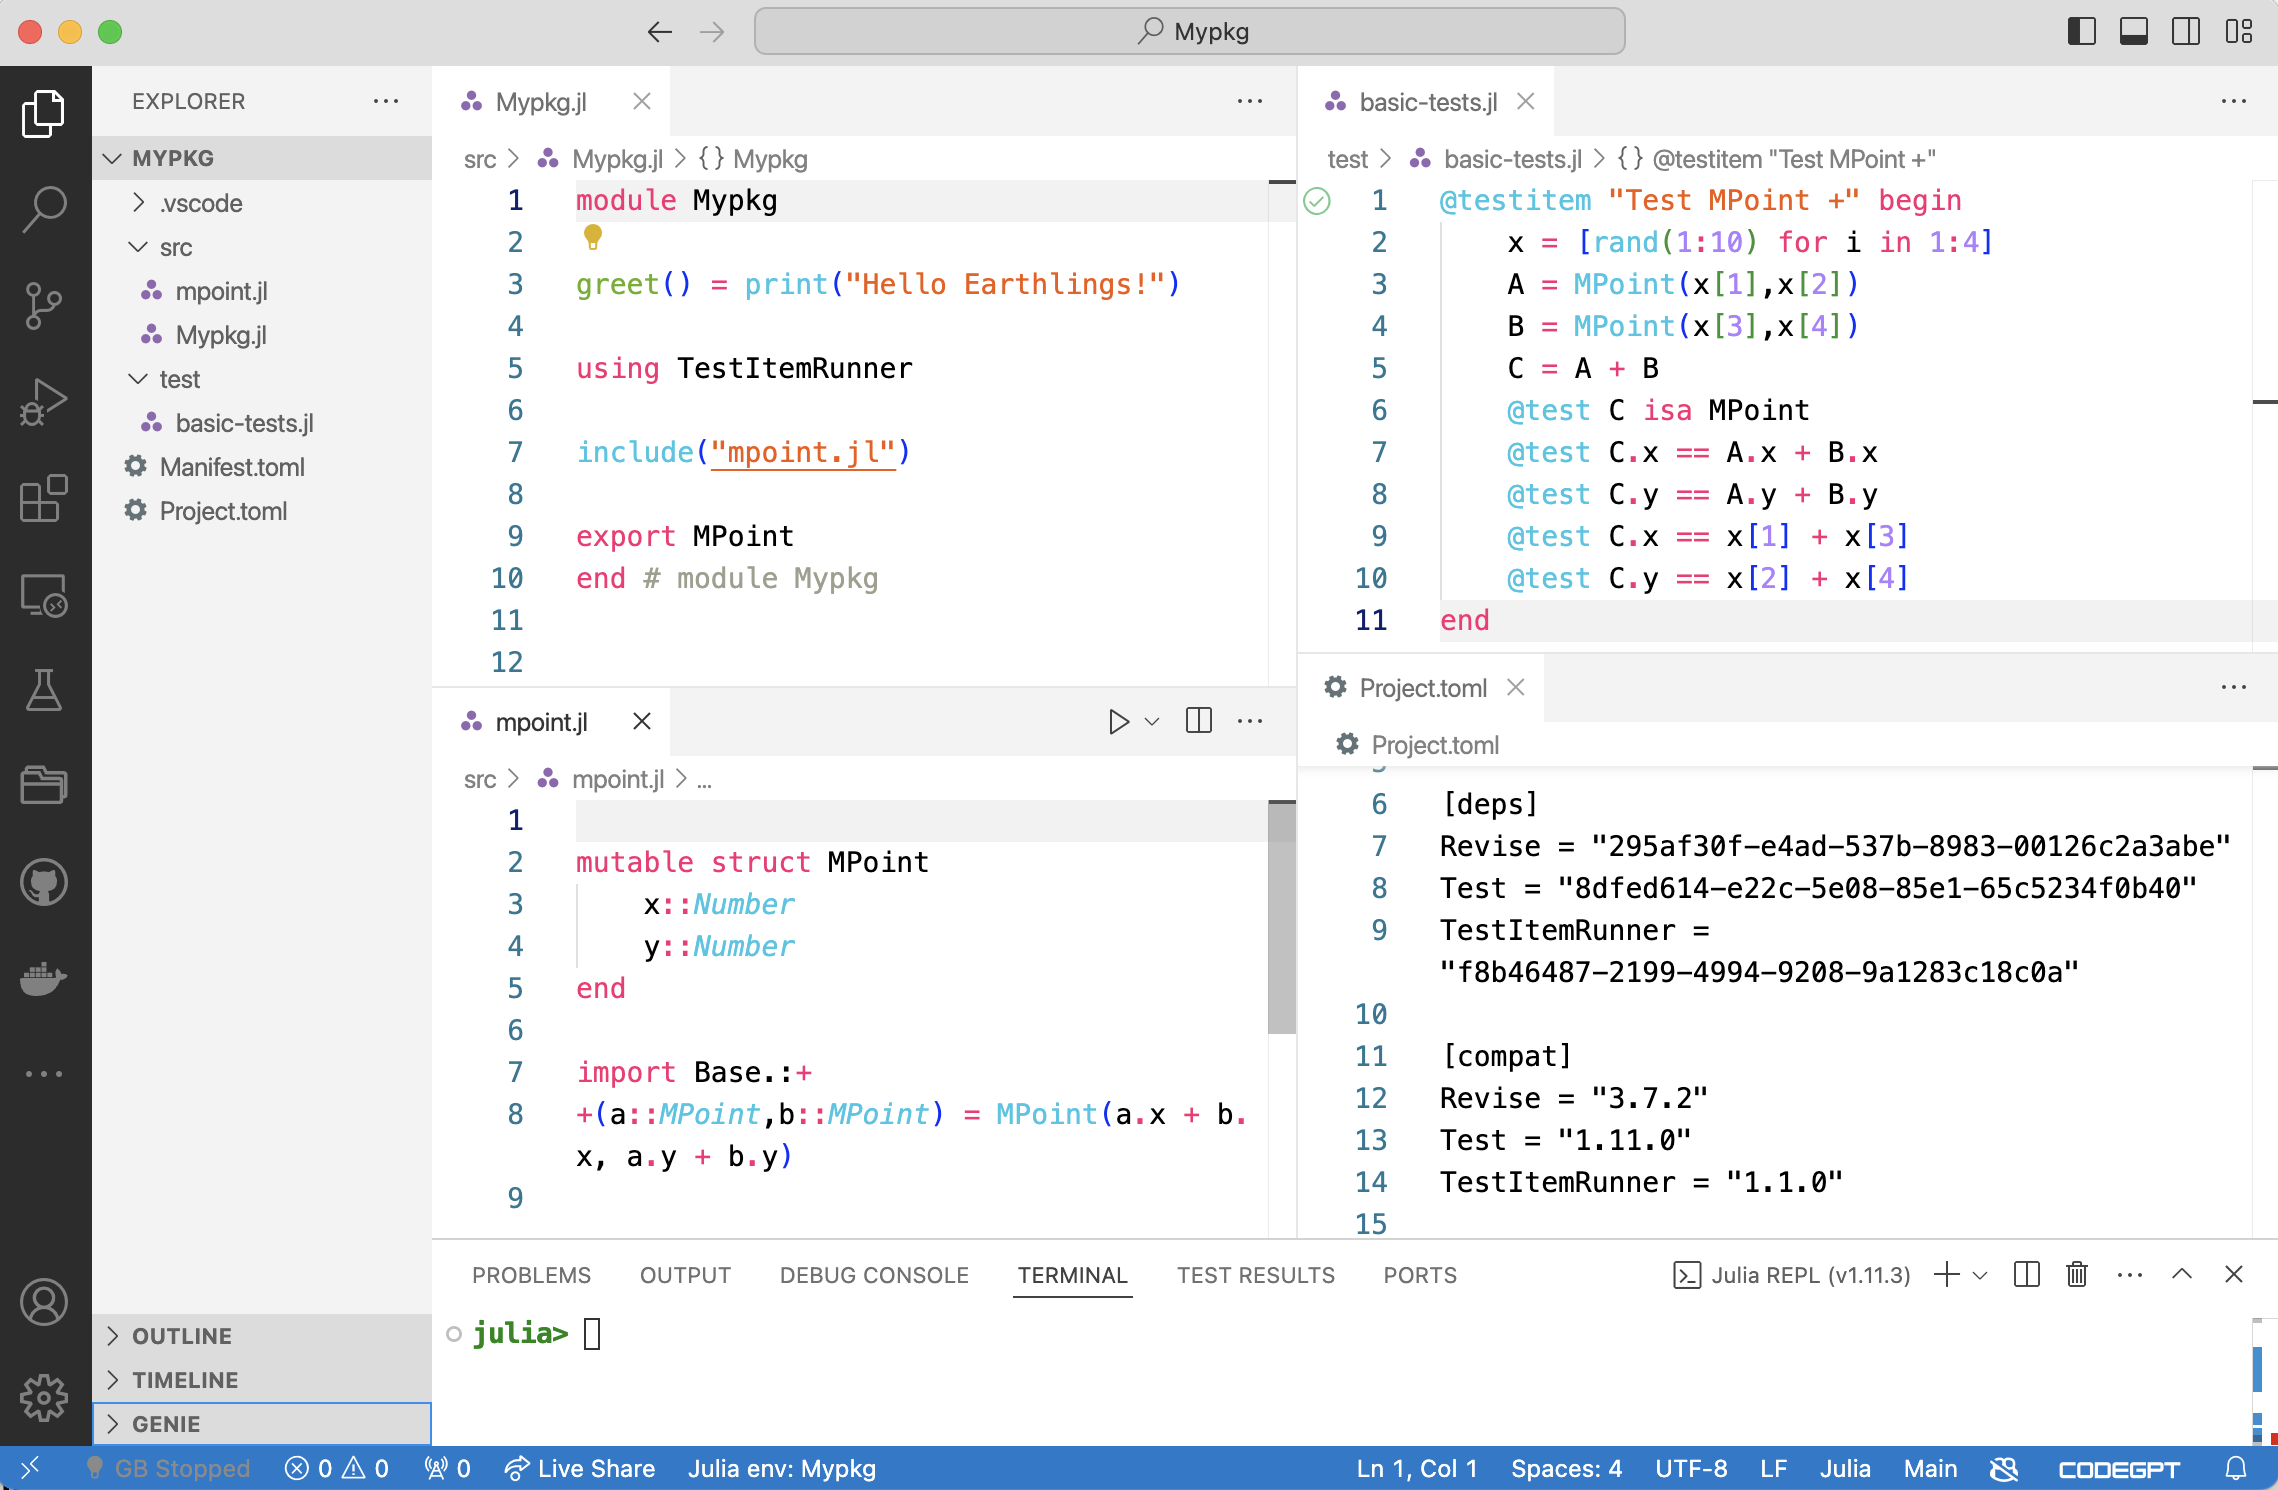Click the Copilot status icon
Image resolution: width=2278 pixels, height=1490 pixels.
pyautogui.click(x=2004, y=1468)
